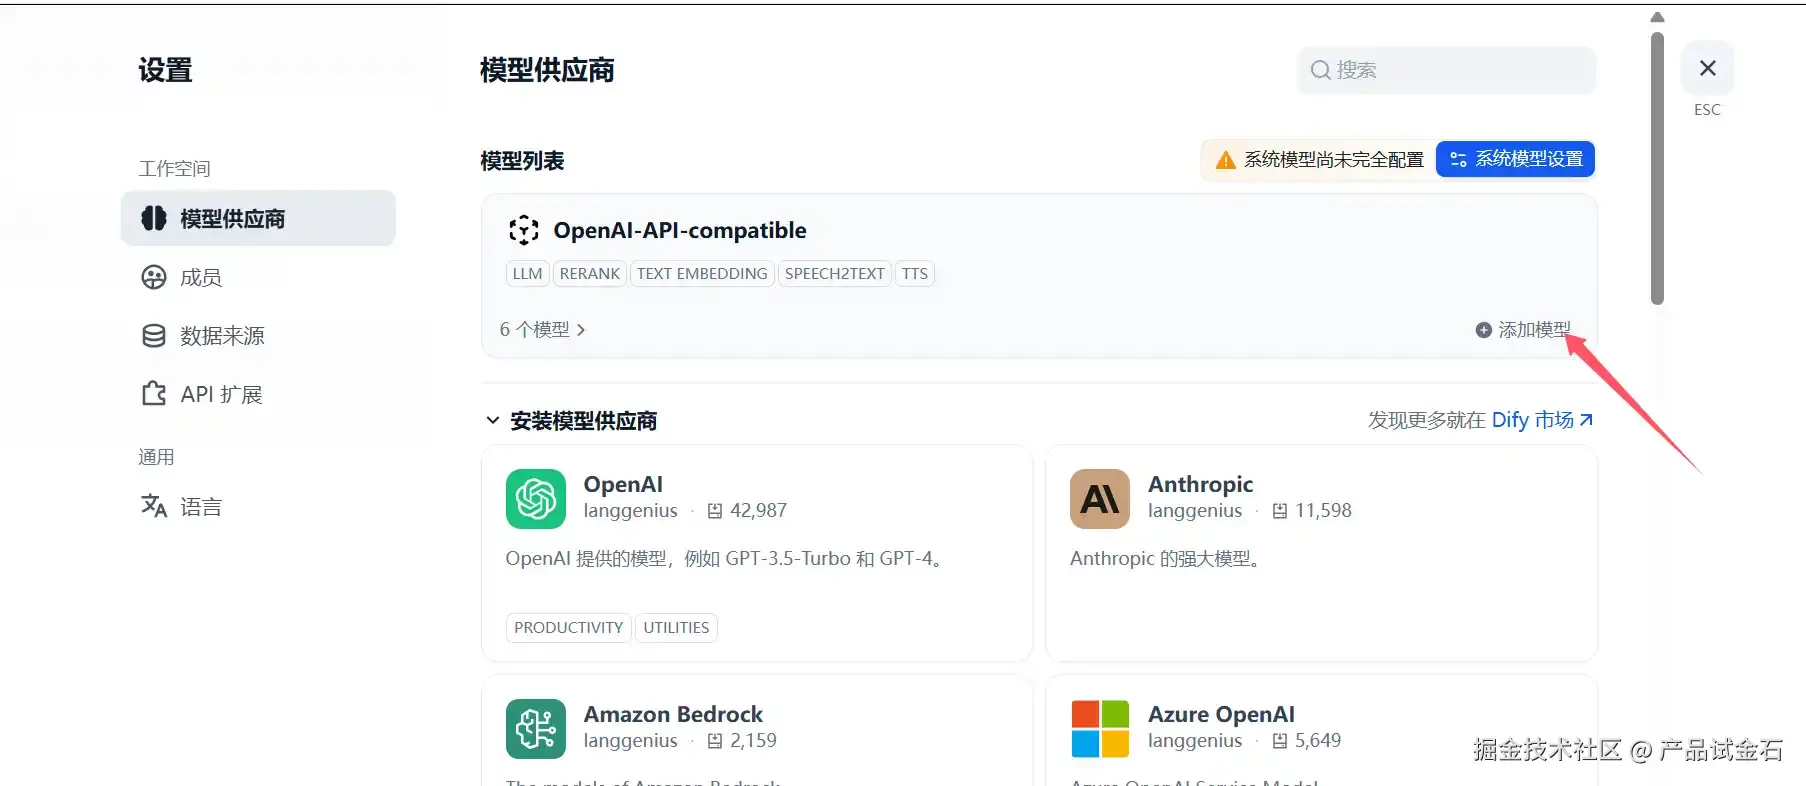Click the translate icon beside 语言
The height and width of the screenshot is (786, 1806).
point(154,506)
